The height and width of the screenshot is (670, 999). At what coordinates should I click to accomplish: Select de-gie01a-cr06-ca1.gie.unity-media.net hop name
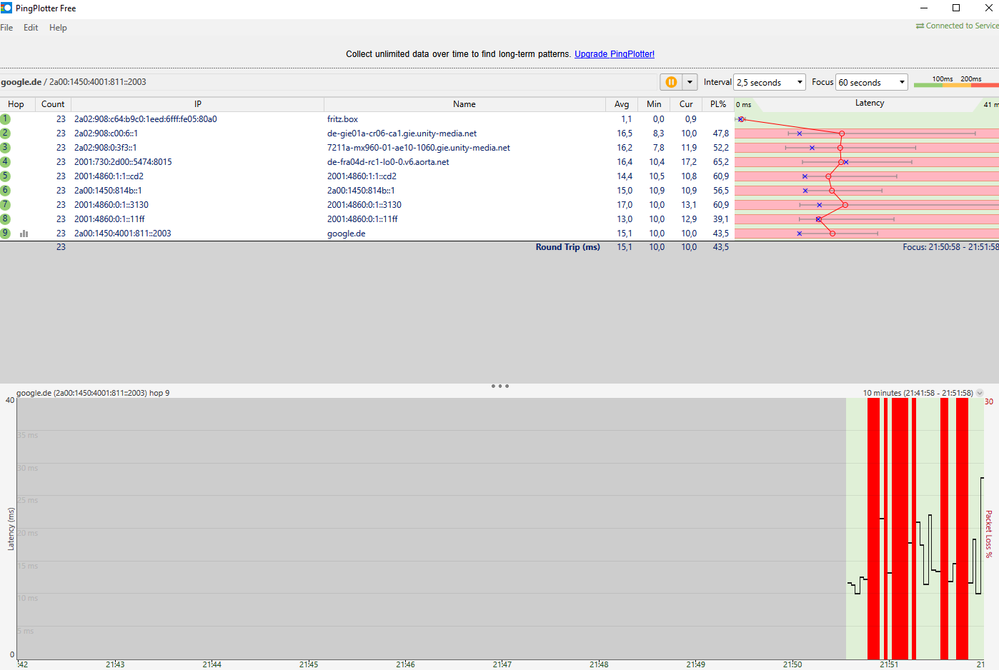(x=402, y=133)
